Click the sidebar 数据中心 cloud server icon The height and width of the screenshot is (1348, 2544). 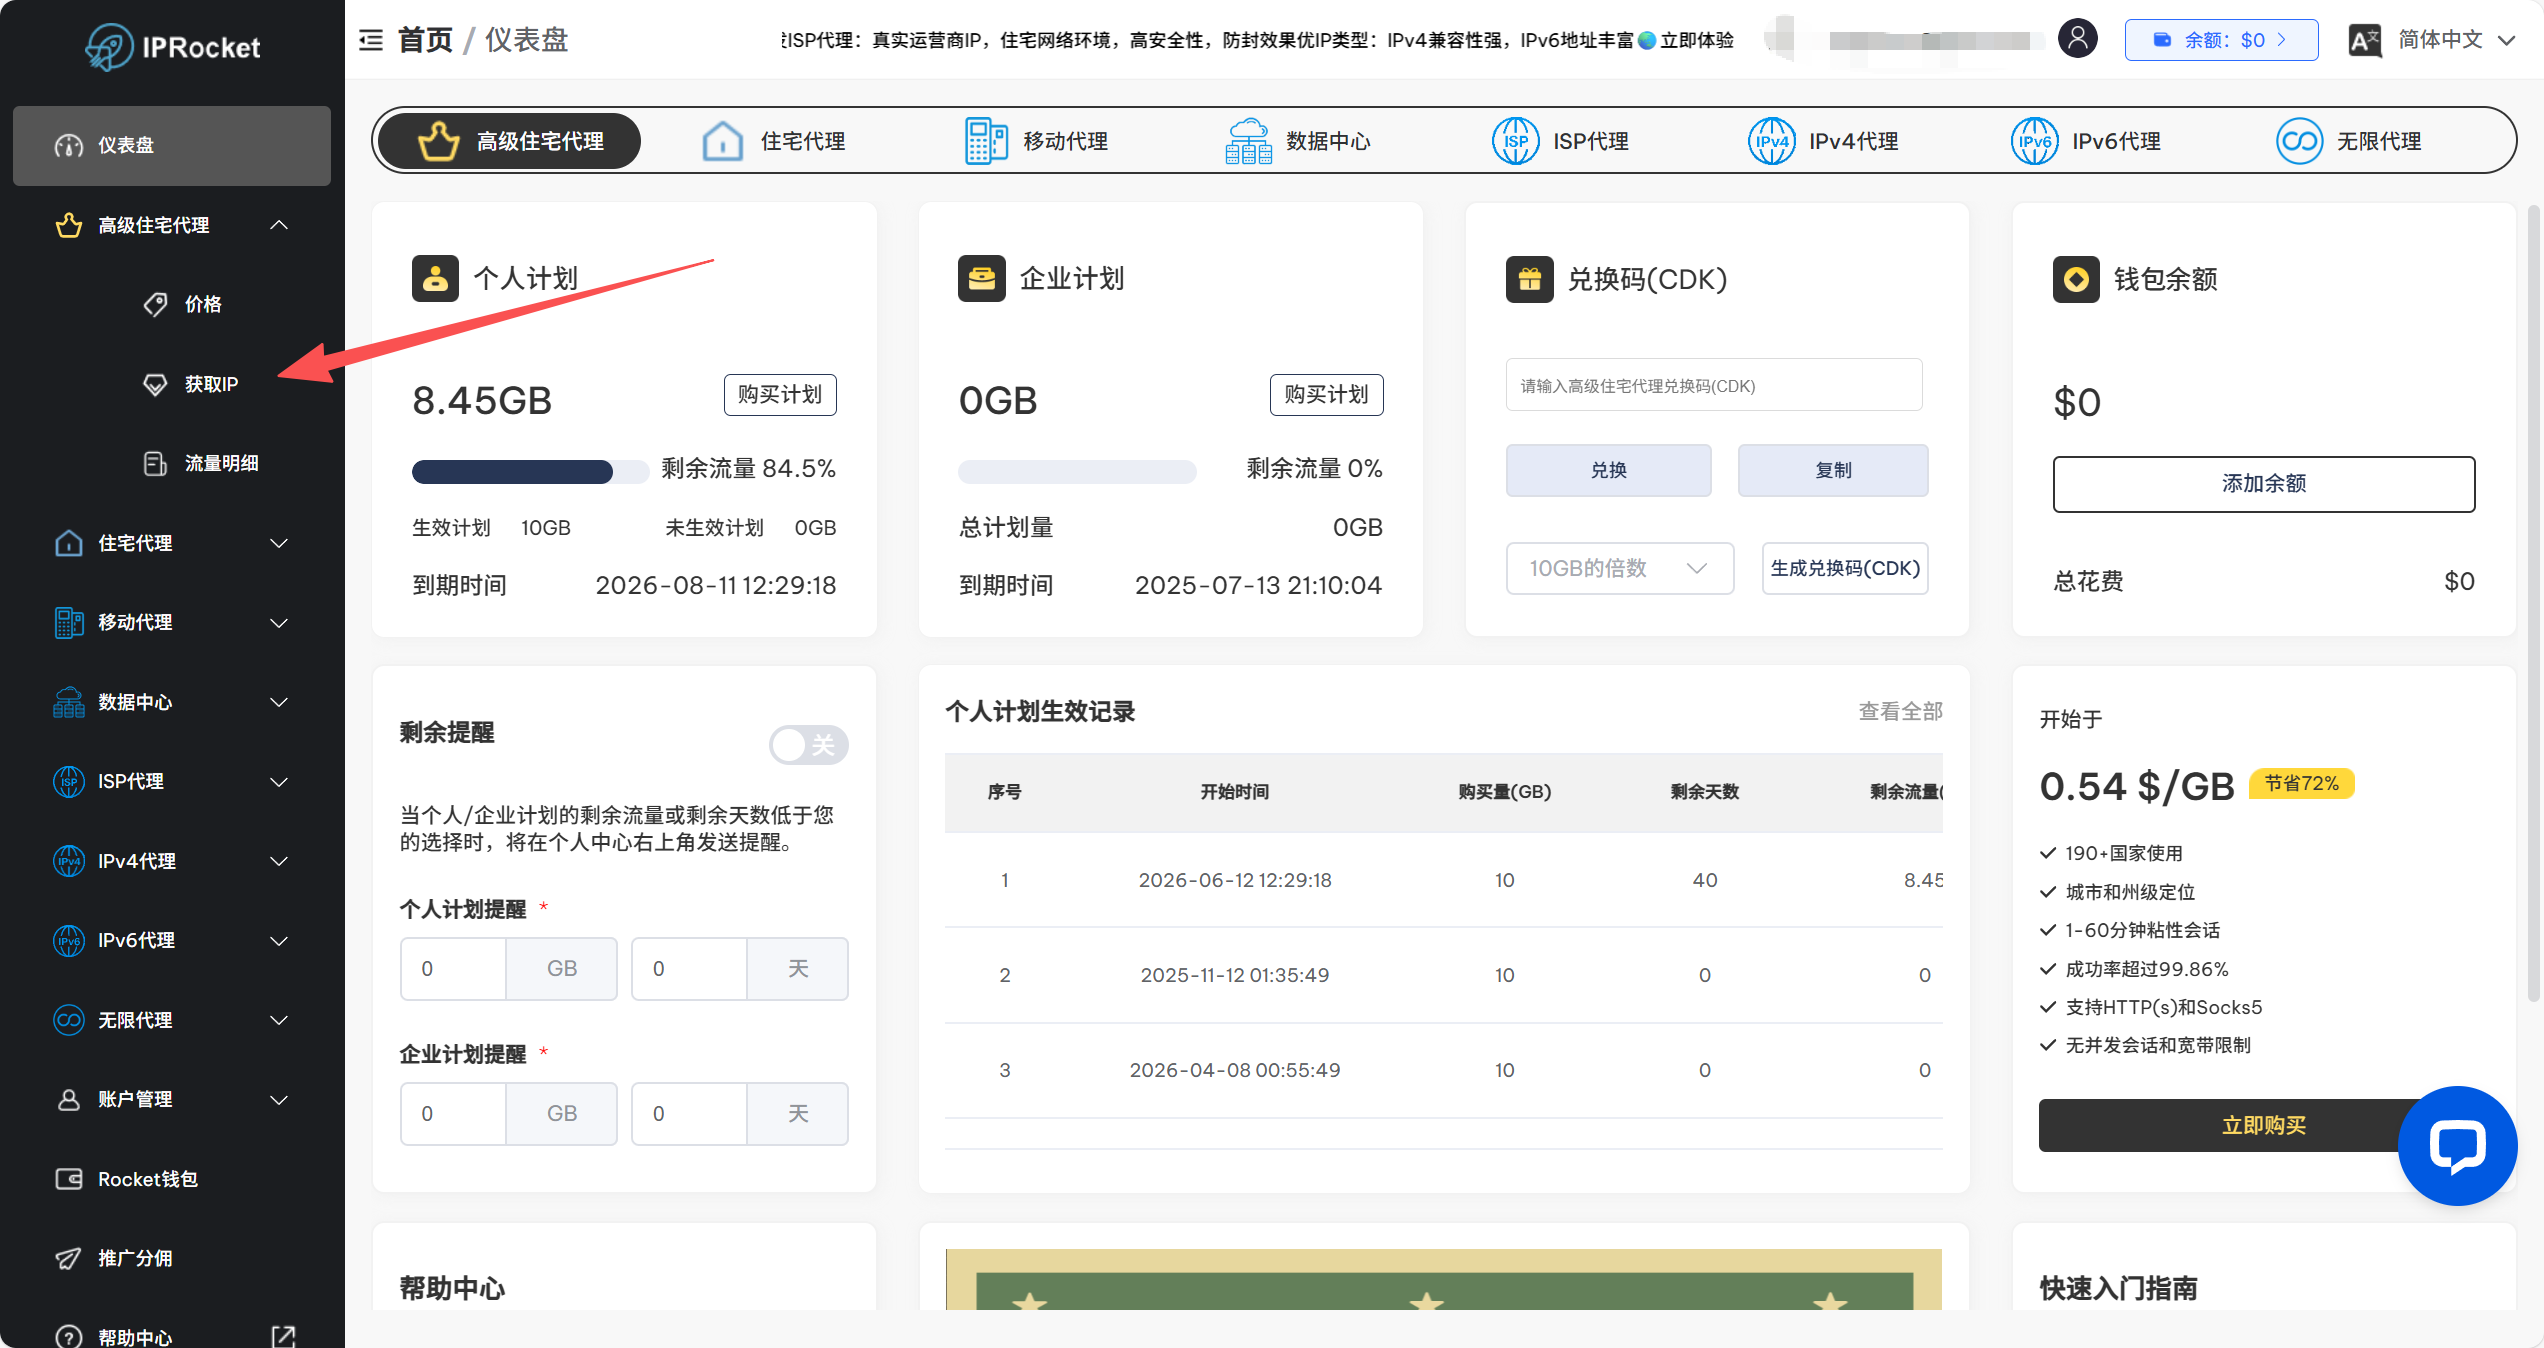point(68,702)
